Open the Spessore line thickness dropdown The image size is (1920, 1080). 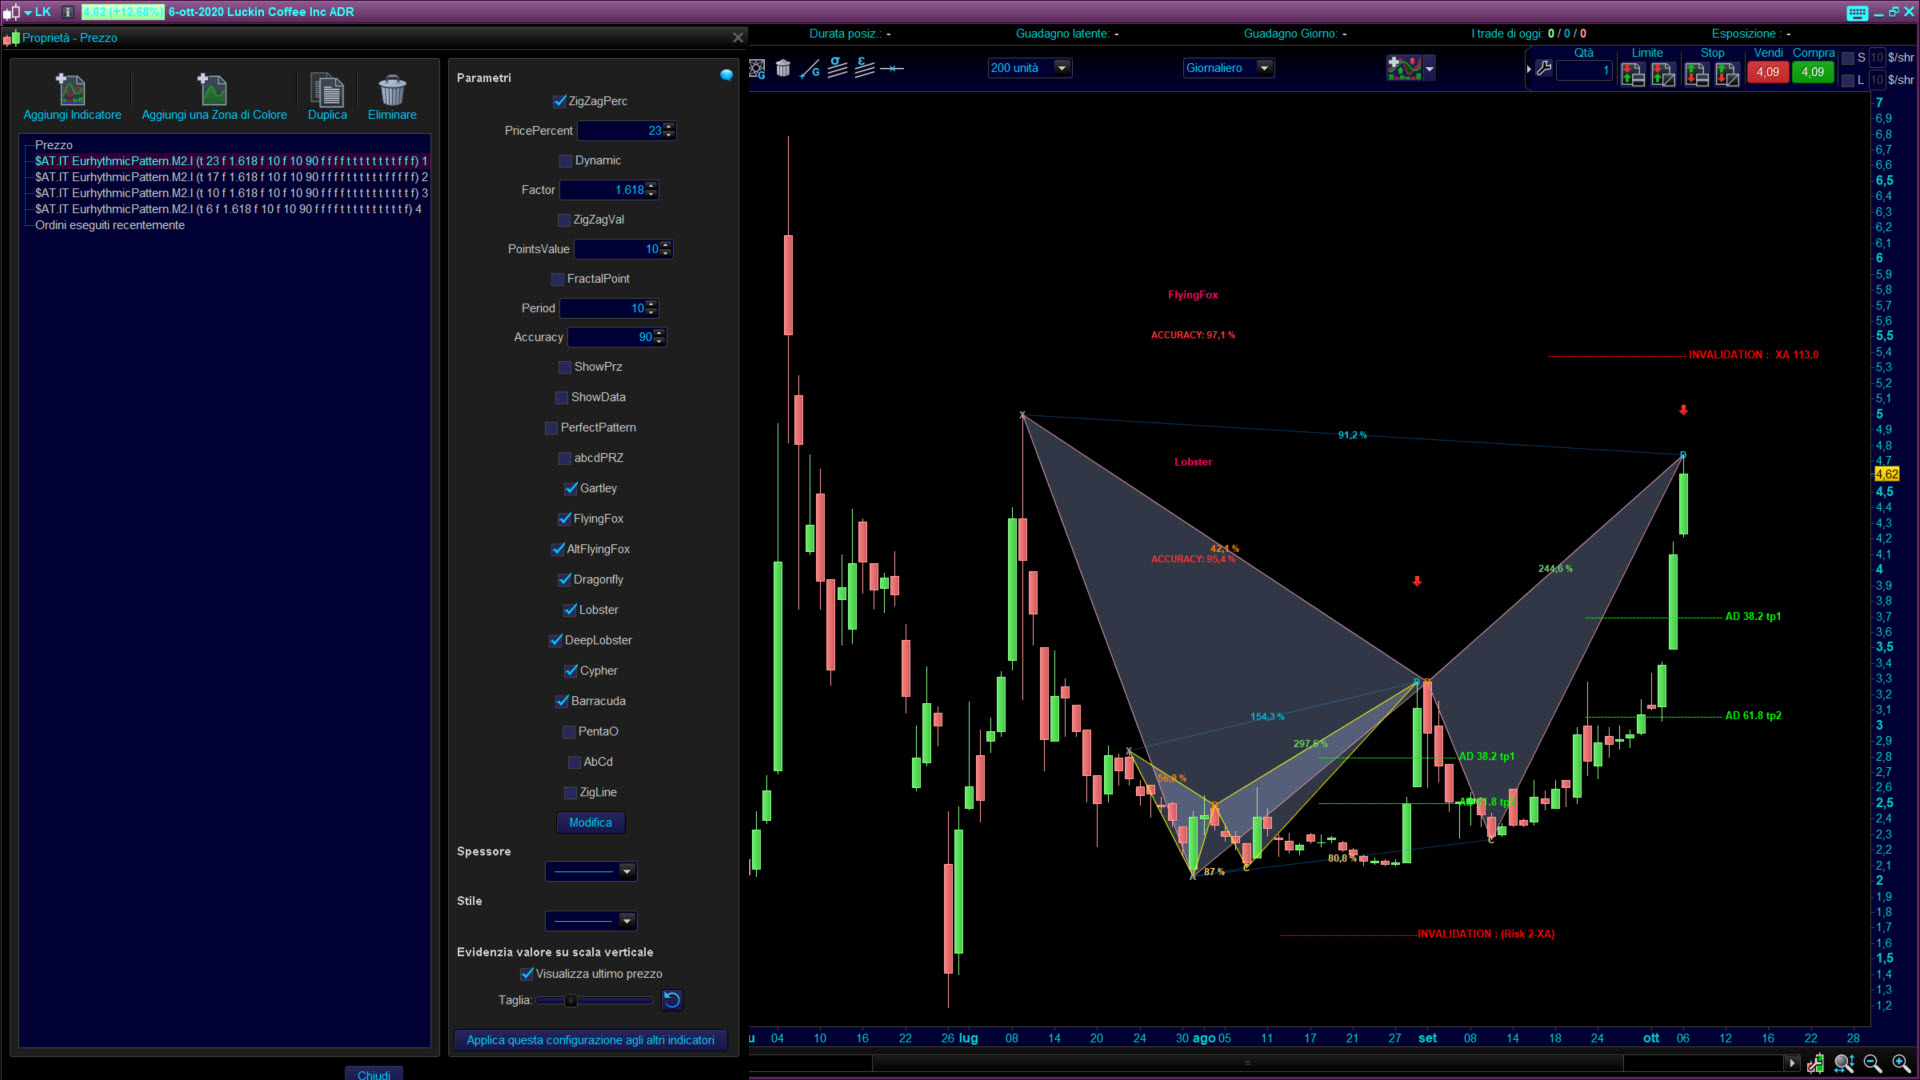point(626,871)
